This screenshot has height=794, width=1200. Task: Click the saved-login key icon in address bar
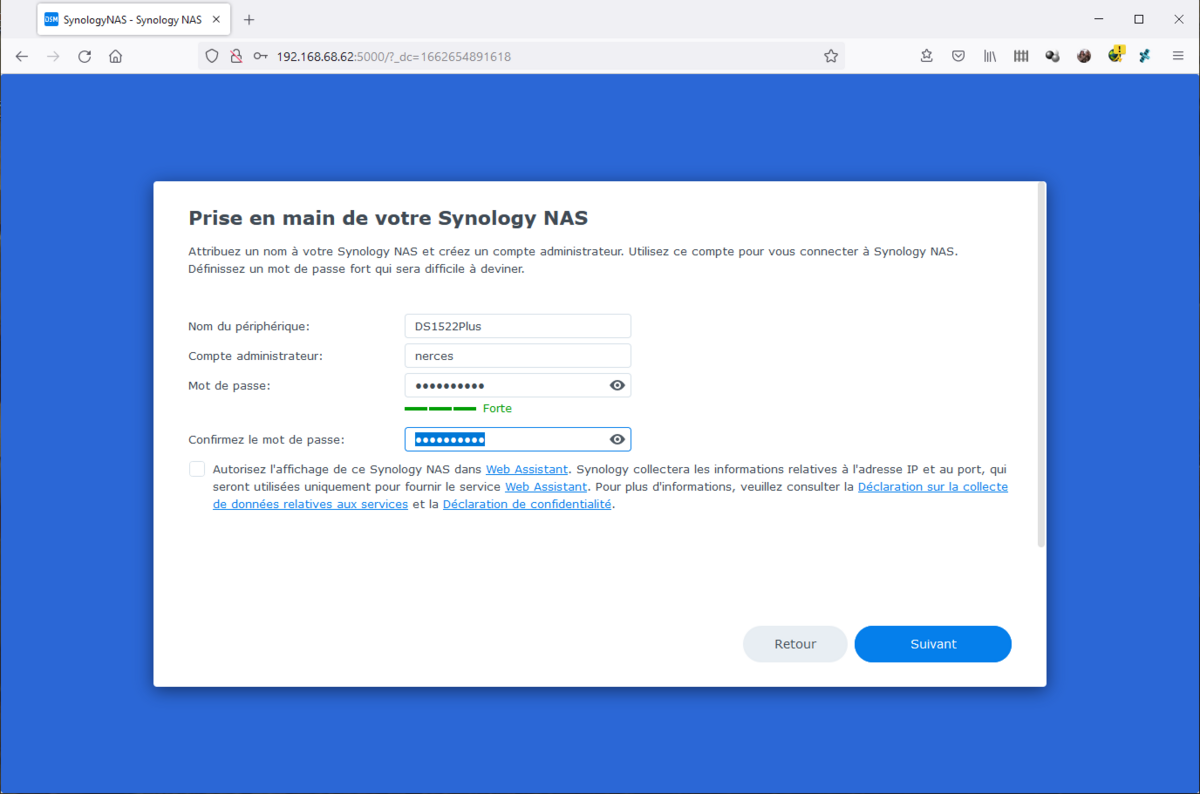[260, 57]
